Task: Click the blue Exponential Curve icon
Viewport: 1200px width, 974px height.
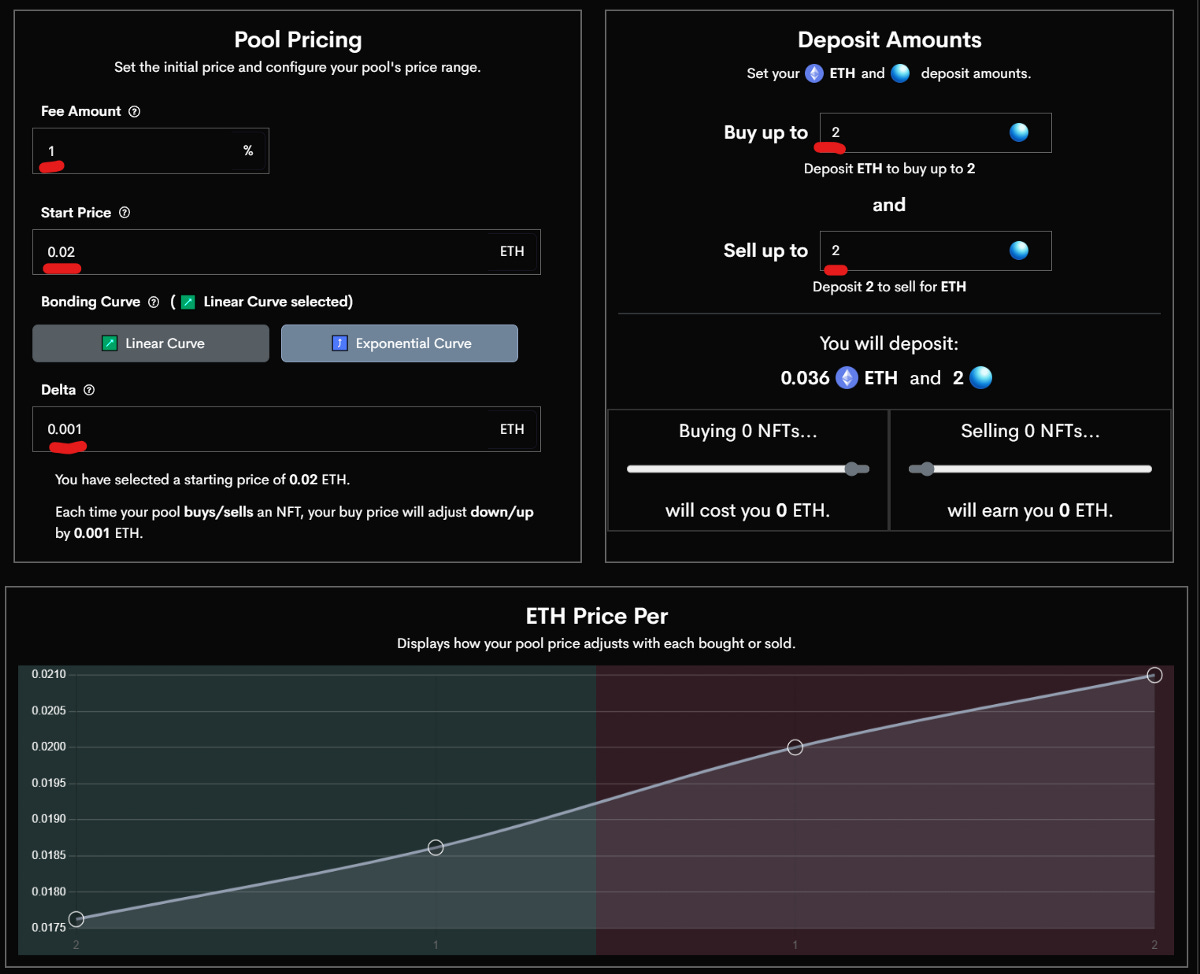Action: click(341, 342)
